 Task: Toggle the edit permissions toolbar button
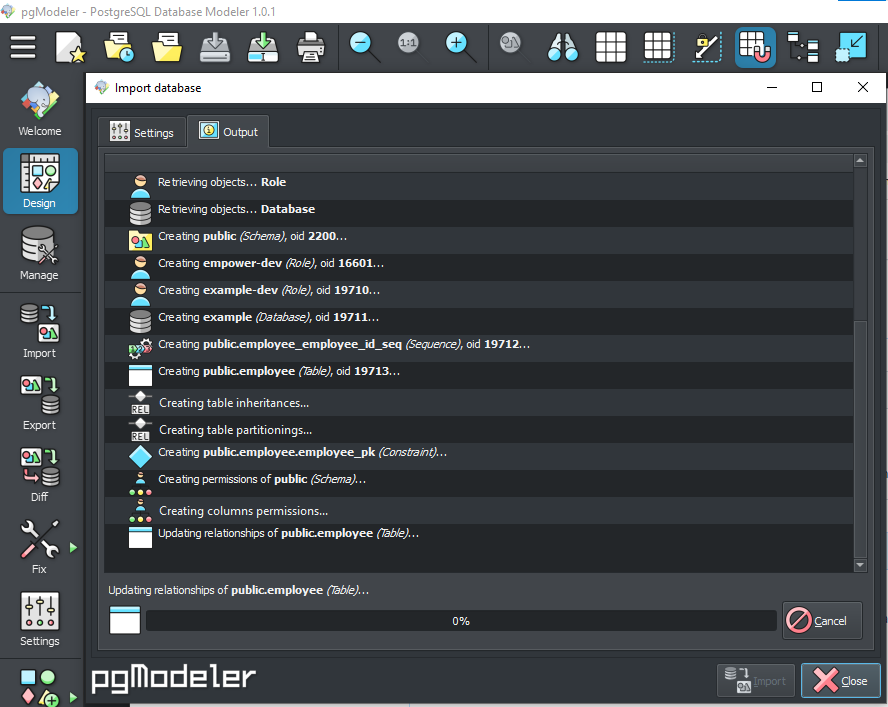tap(706, 46)
